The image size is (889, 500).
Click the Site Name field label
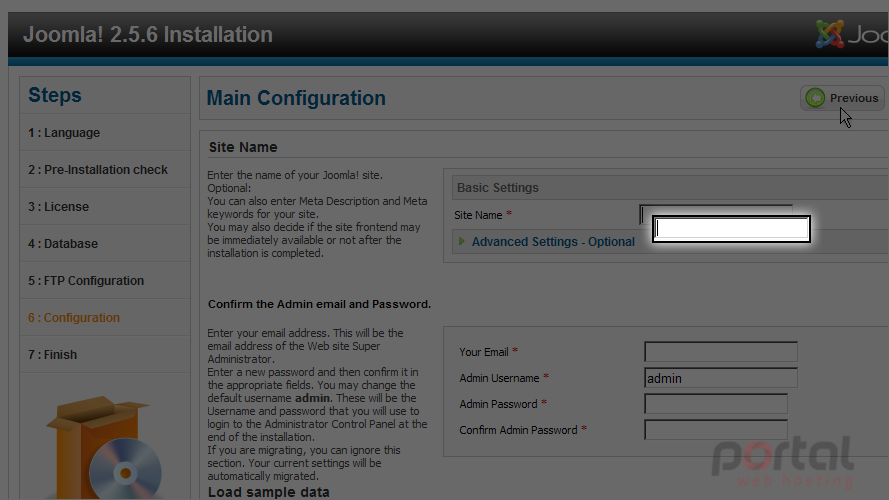click(x=478, y=215)
